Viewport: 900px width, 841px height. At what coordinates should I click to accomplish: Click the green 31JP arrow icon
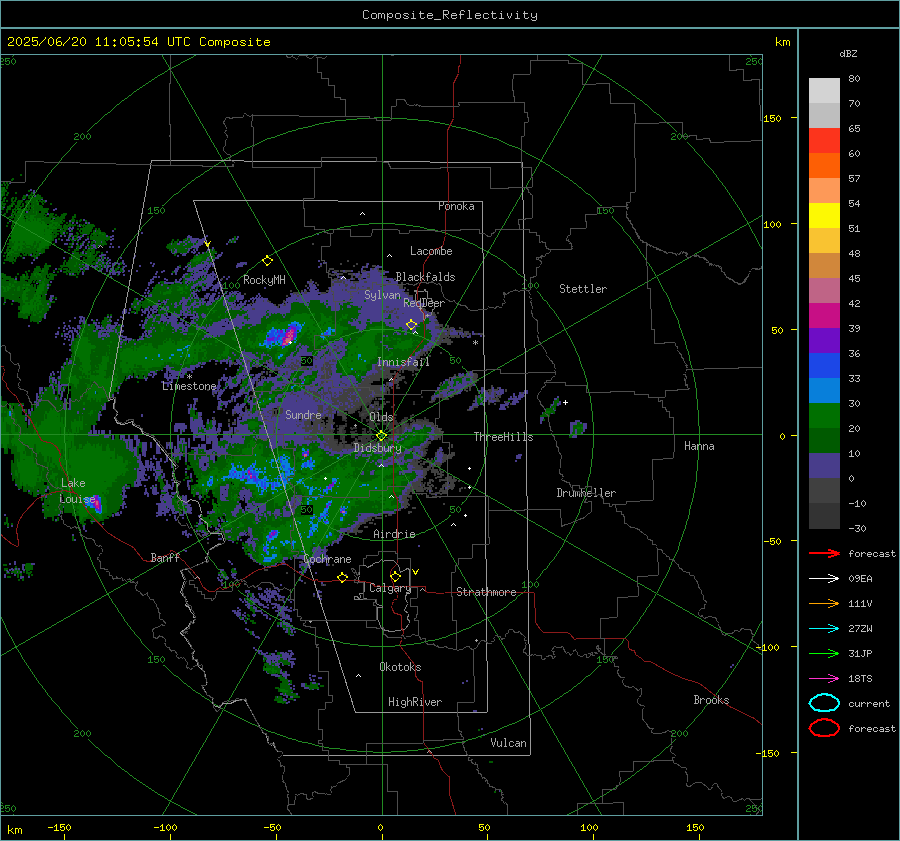(824, 653)
